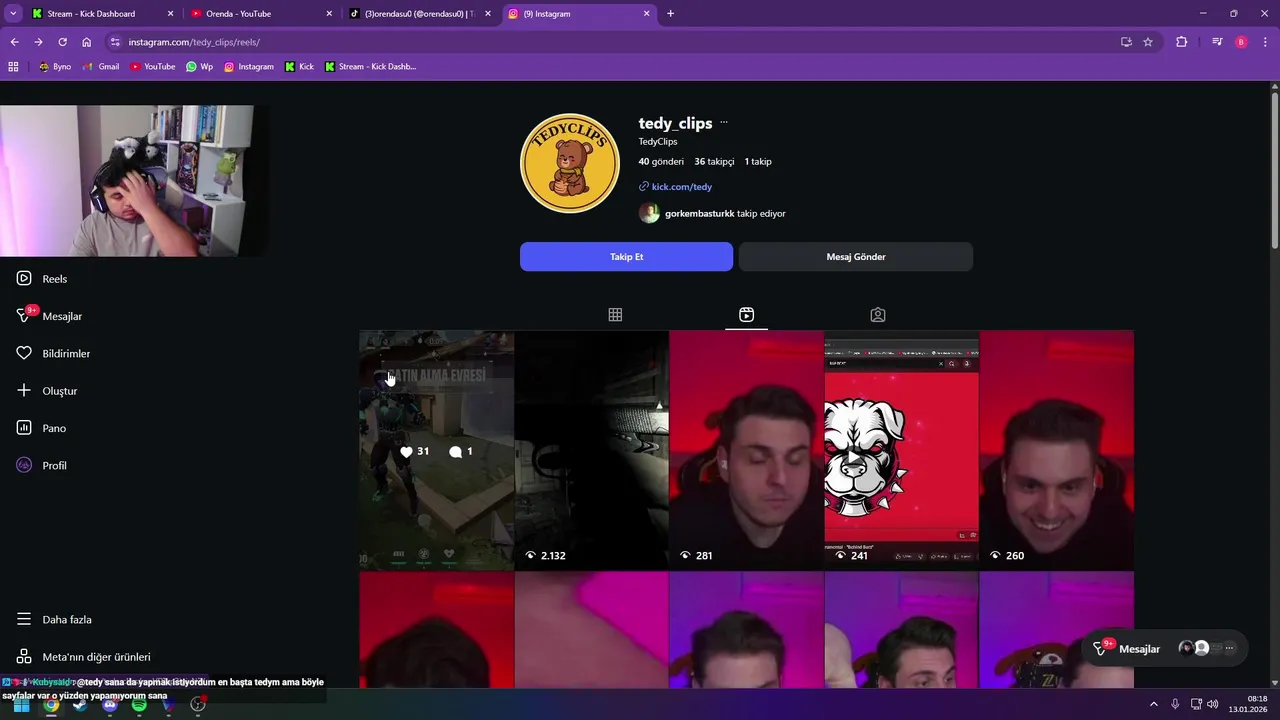1280x720 pixels.
Task: Go back in browser history
Action: point(14,42)
